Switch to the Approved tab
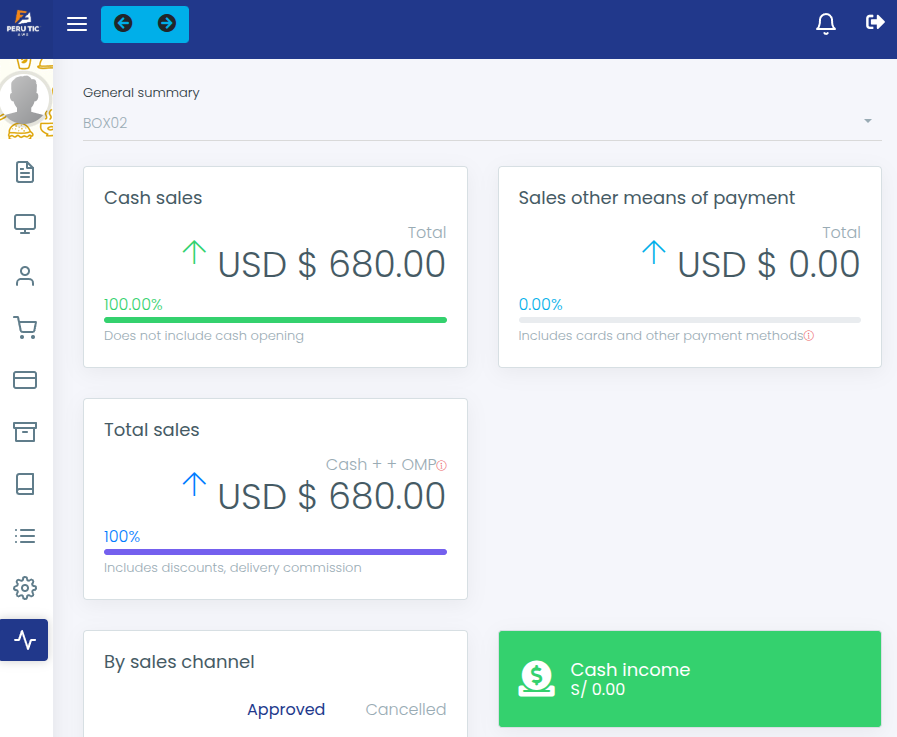The width and height of the screenshot is (897, 737). click(286, 709)
